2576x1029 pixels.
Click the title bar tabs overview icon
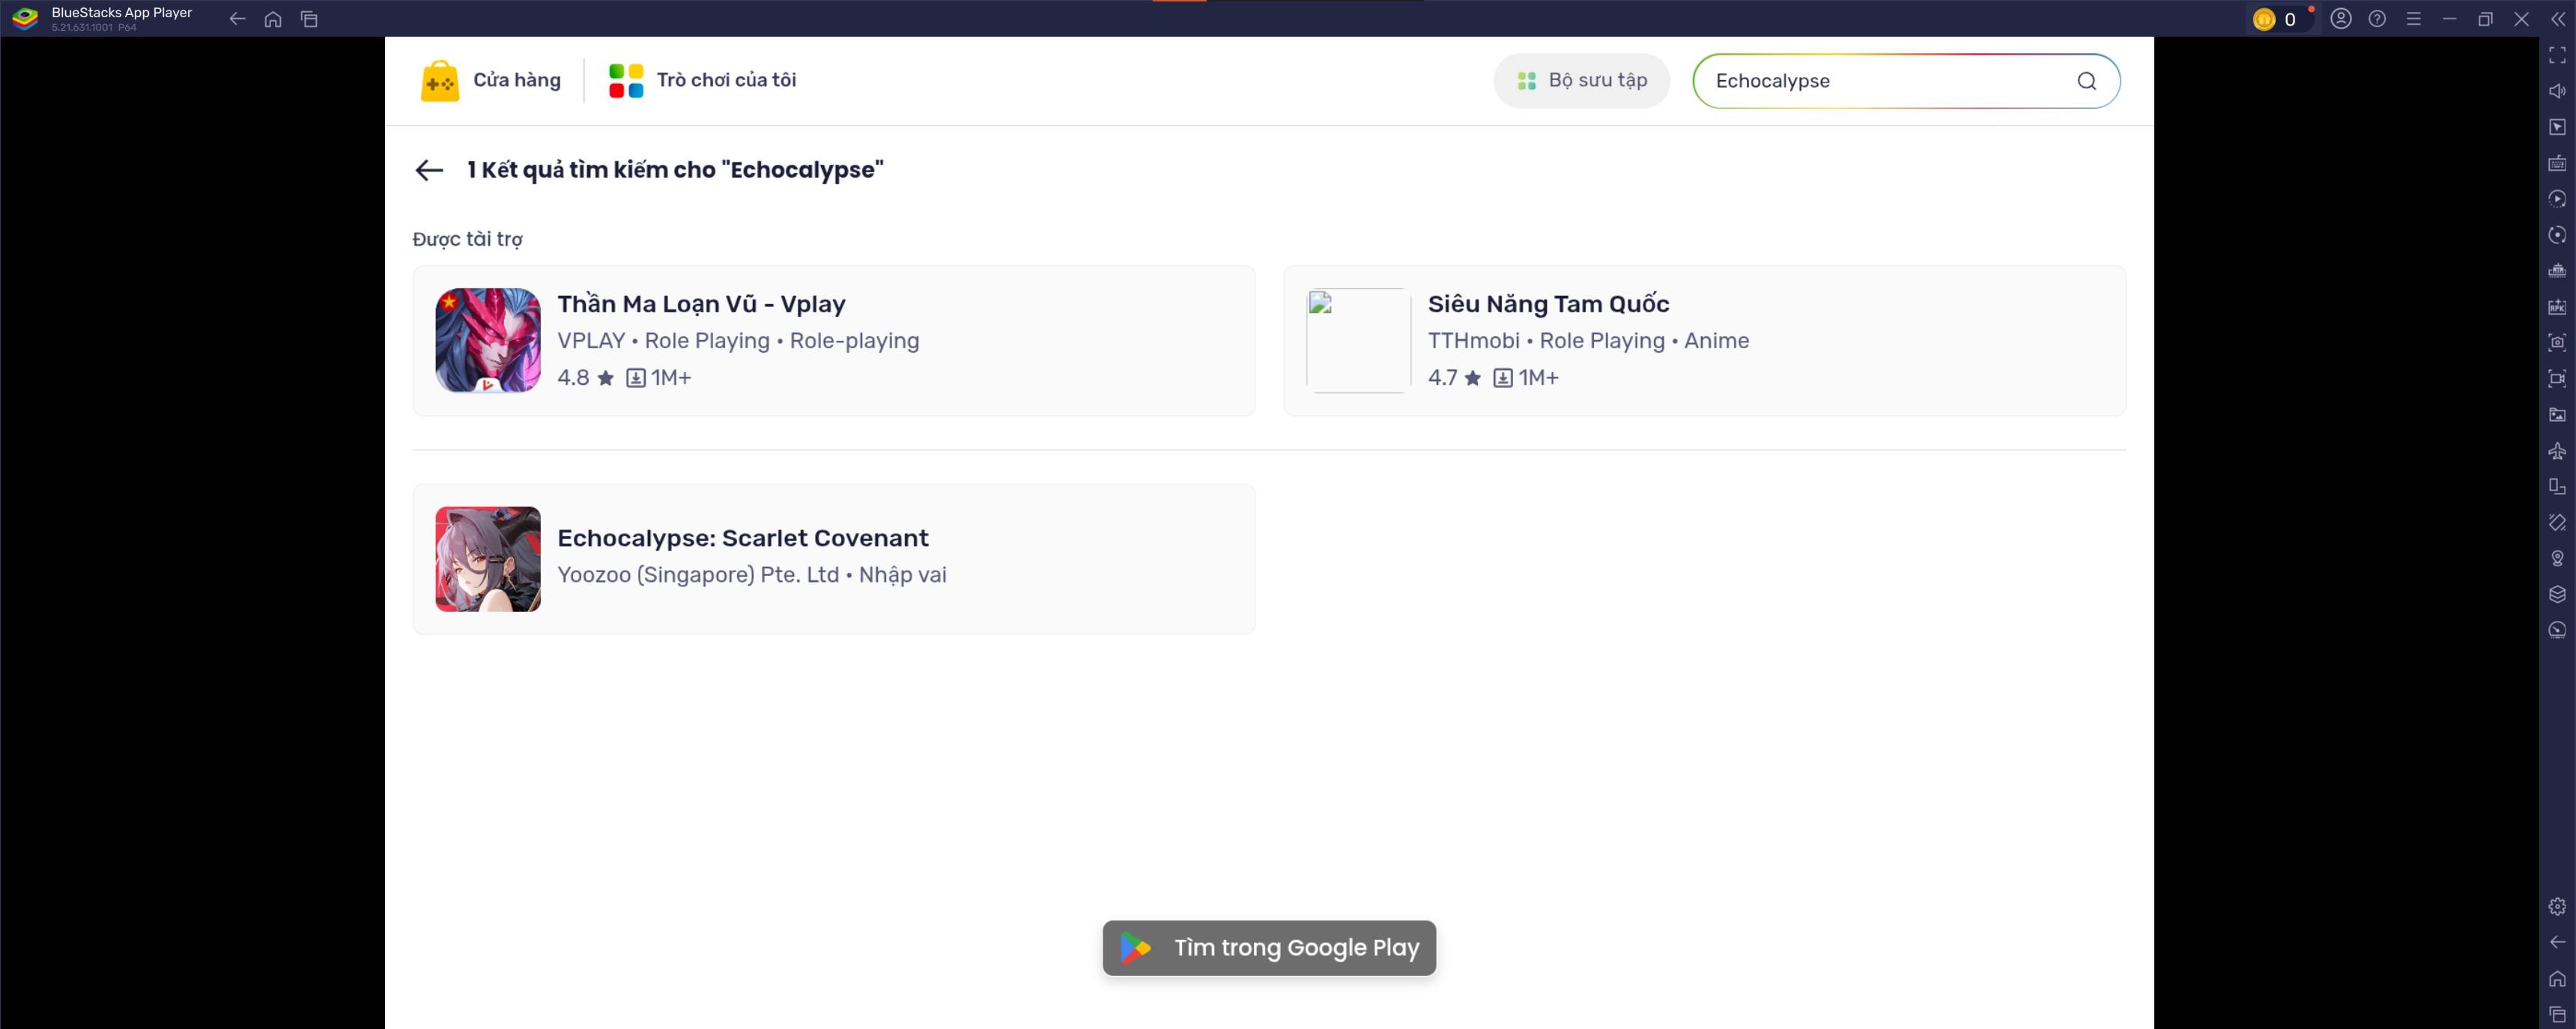click(x=309, y=19)
